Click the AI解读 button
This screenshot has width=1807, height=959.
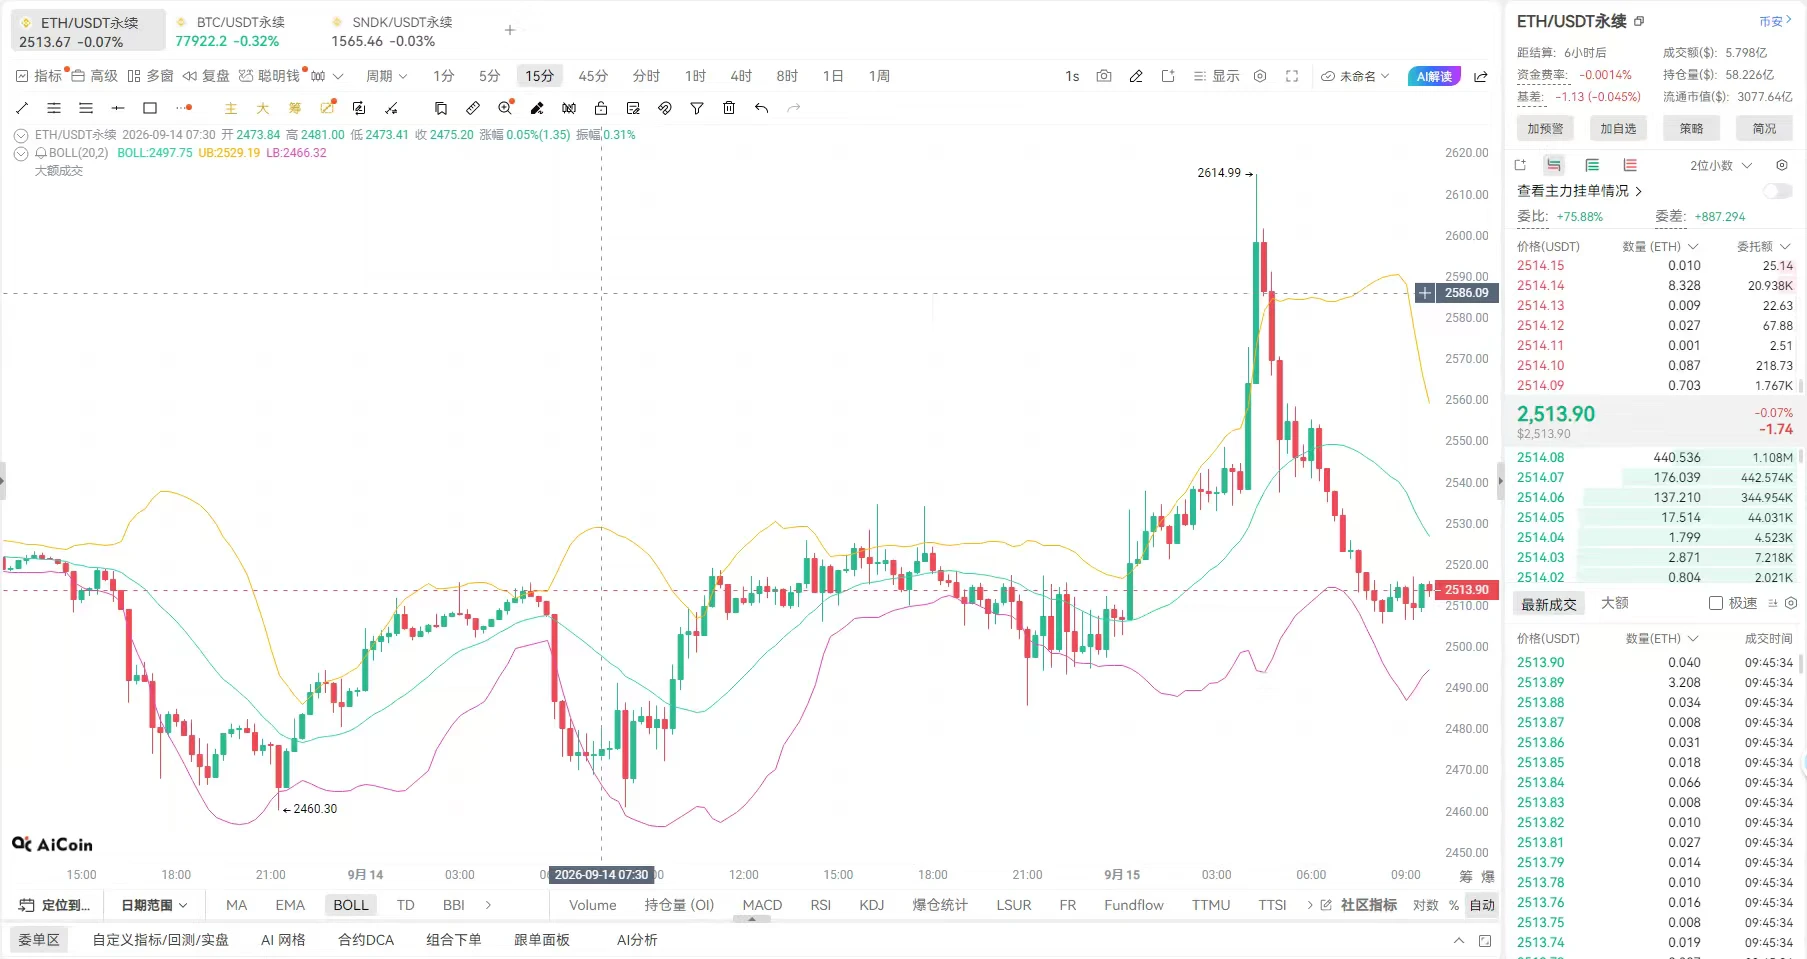pyautogui.click(x=1434, y=76)
